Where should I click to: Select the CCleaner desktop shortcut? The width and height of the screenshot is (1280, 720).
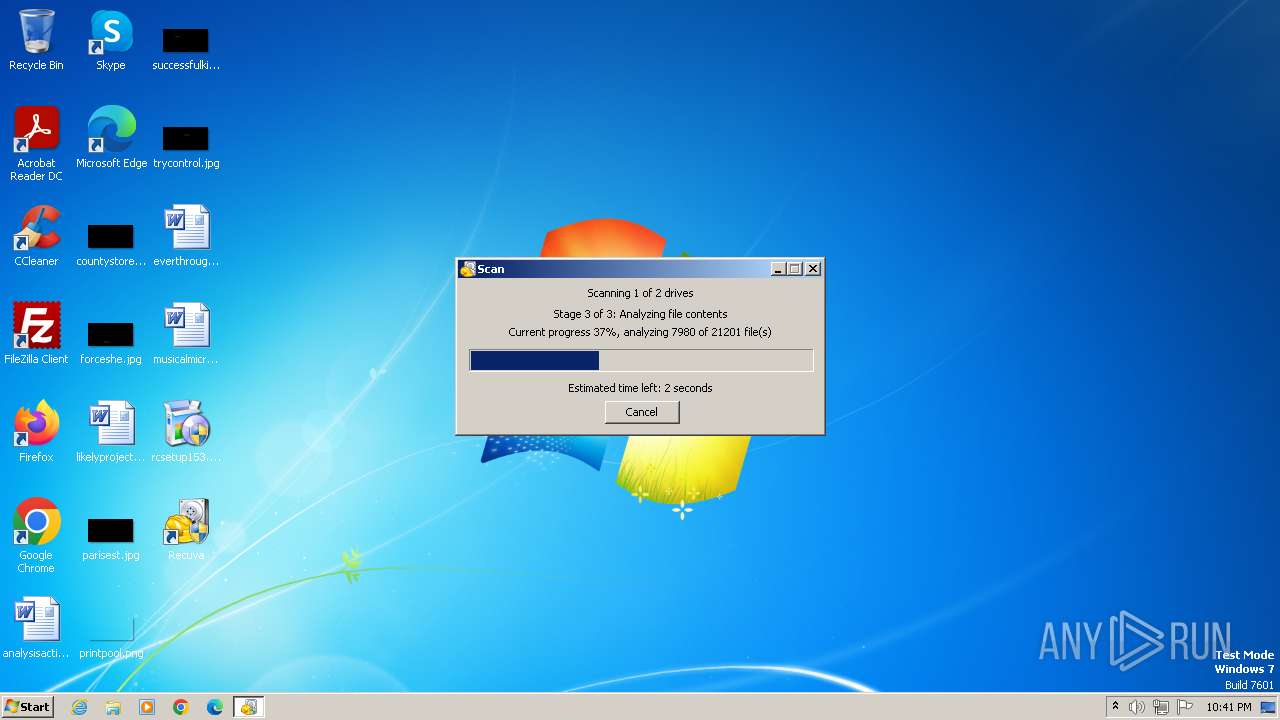36,237
